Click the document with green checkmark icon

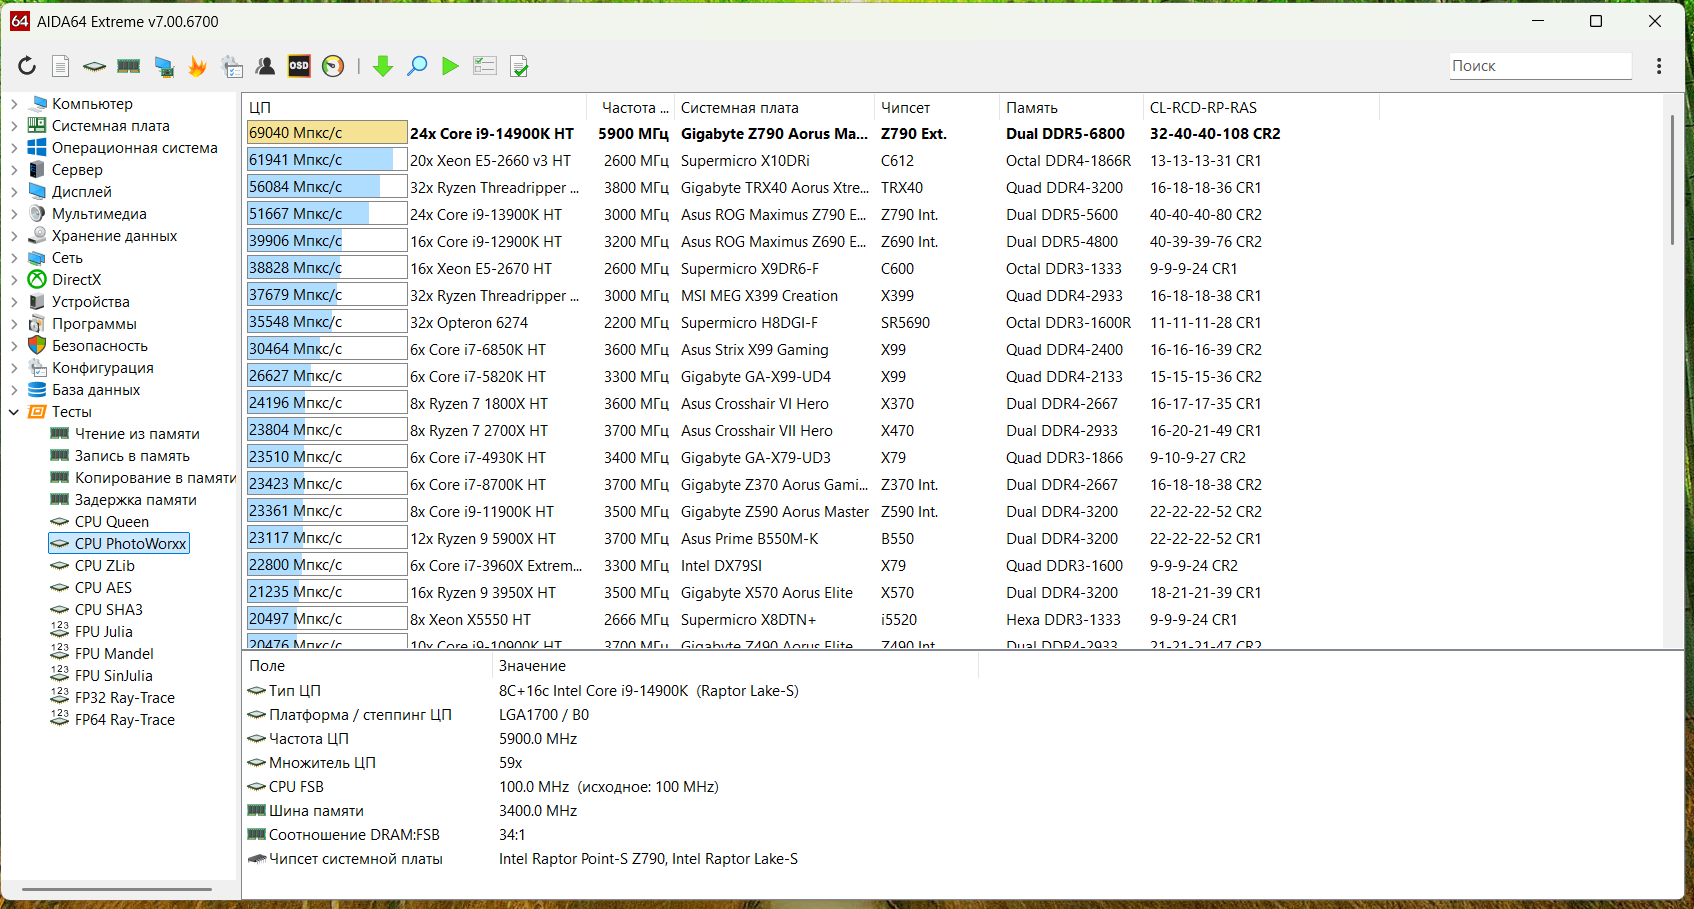519,66
